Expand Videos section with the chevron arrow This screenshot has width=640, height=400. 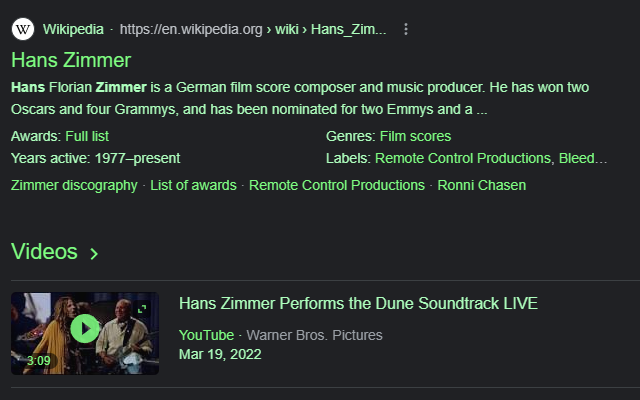pyautogui.click(x=94, y=253)
